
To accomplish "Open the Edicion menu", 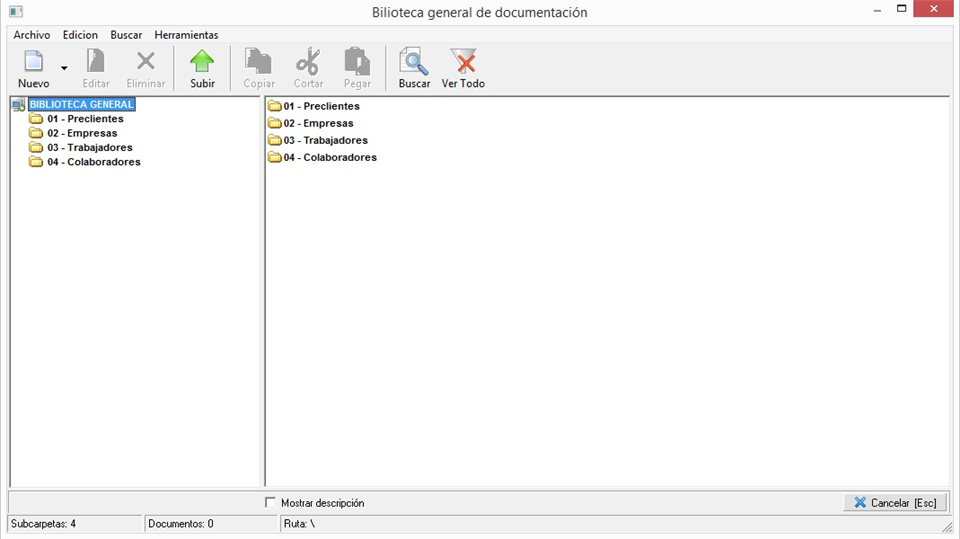I will point(80,35).
